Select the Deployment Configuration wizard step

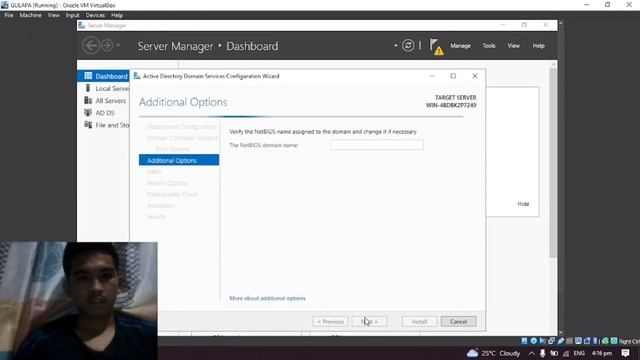pos(182,127)
